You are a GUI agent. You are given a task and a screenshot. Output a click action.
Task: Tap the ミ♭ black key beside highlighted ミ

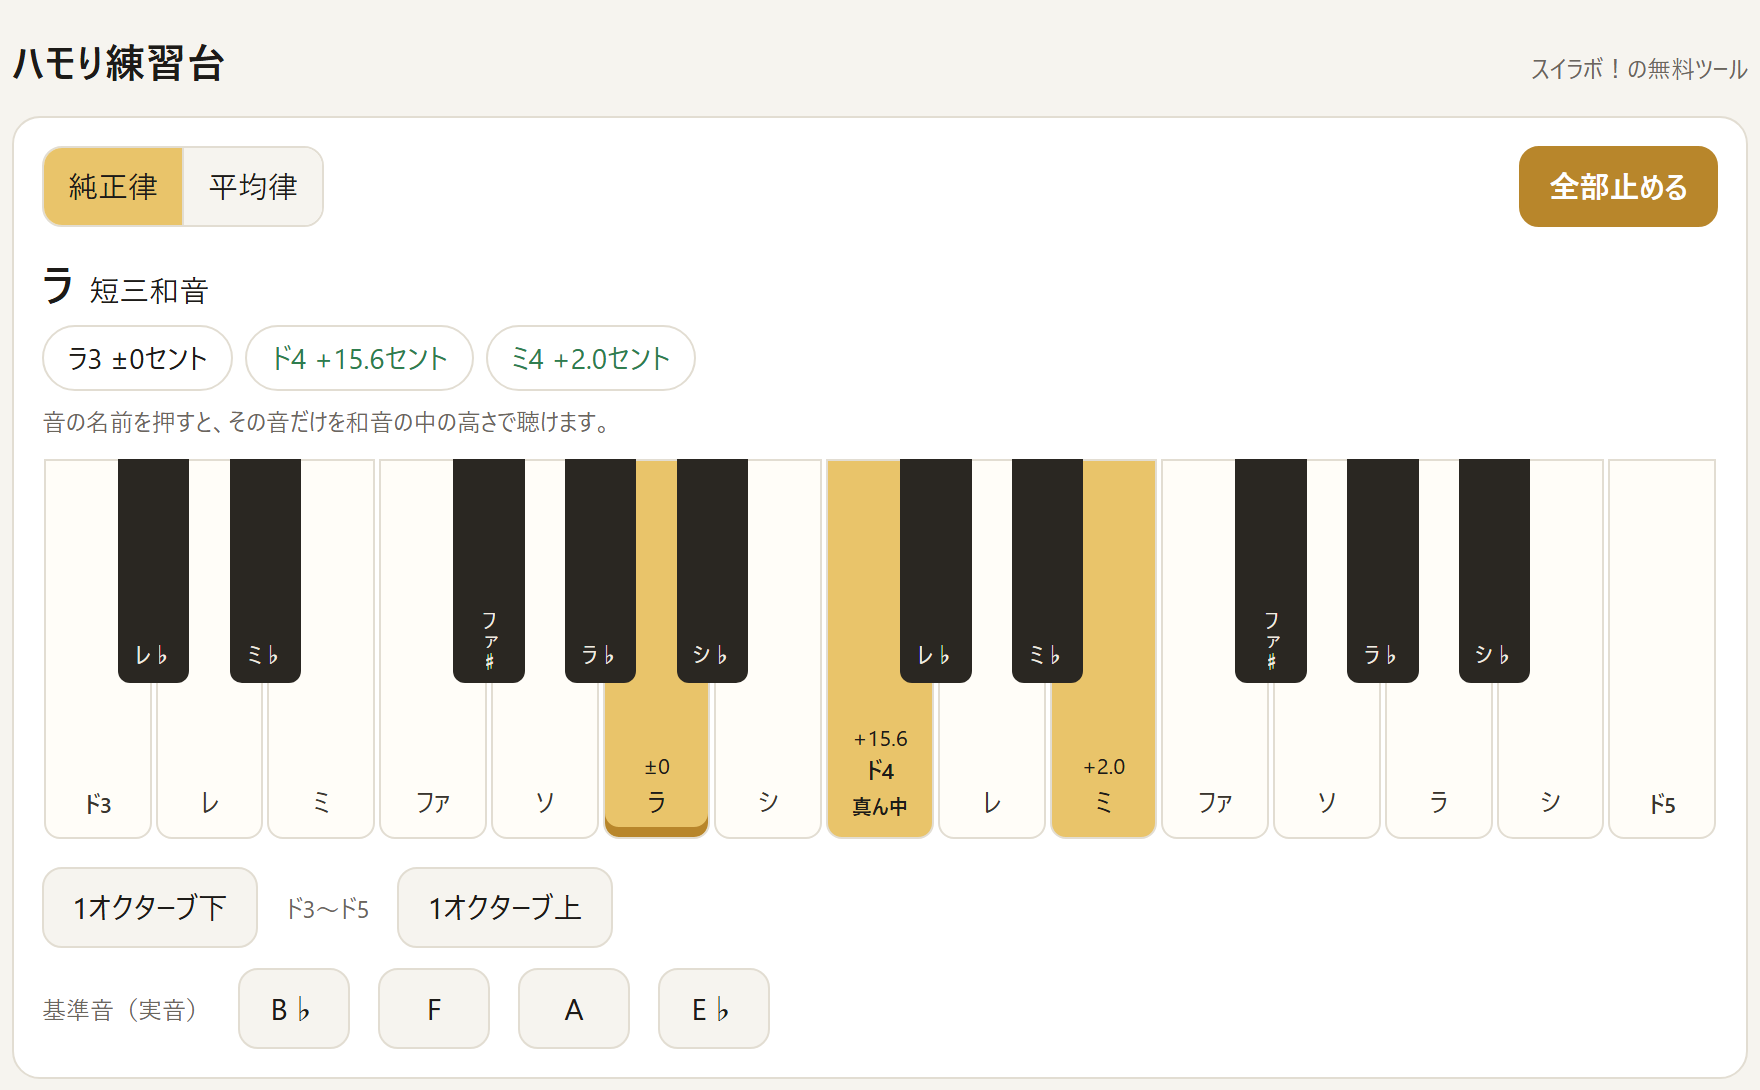[x=1047, y=570]
